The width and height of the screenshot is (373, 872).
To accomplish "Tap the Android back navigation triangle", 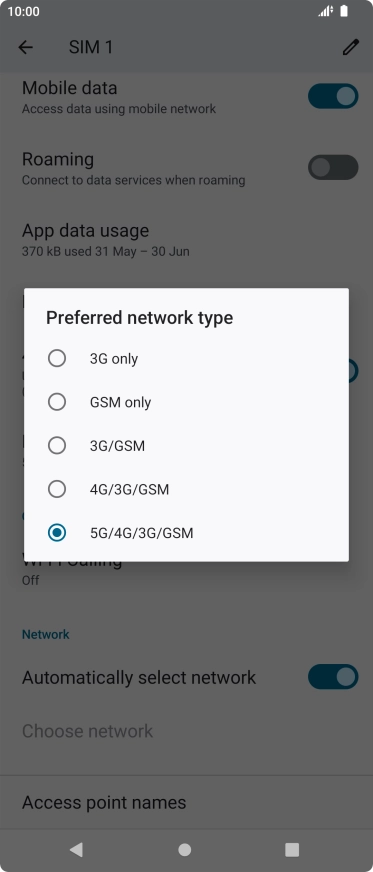I will tap(76, 849).
